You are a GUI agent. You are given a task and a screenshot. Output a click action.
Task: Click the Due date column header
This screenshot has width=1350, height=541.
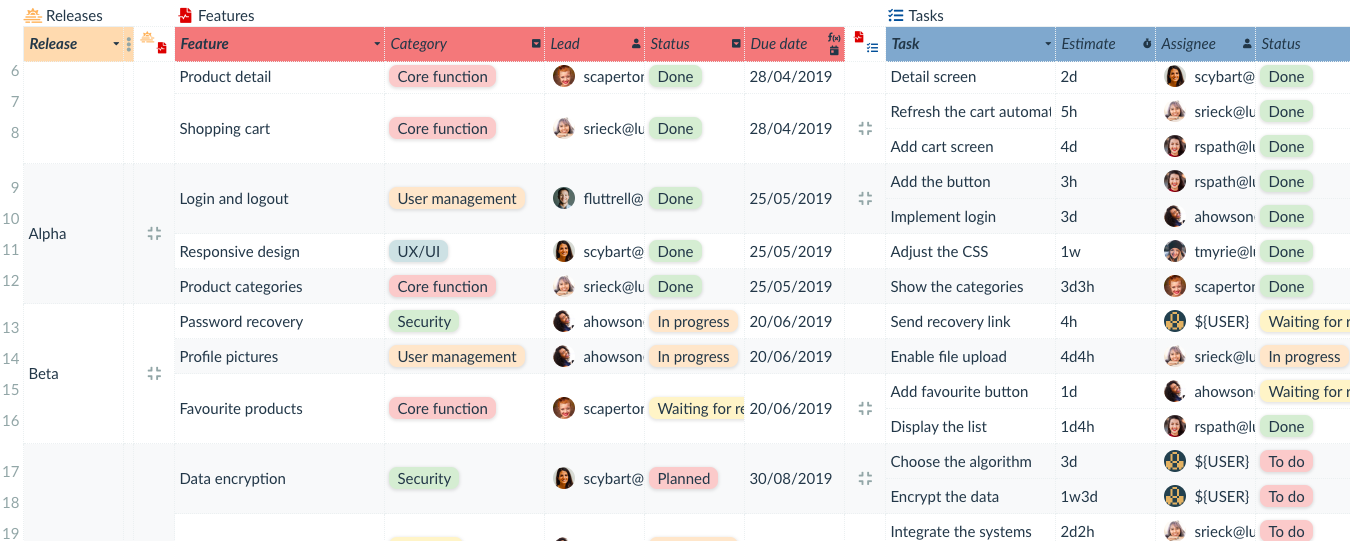coord(795,44)
